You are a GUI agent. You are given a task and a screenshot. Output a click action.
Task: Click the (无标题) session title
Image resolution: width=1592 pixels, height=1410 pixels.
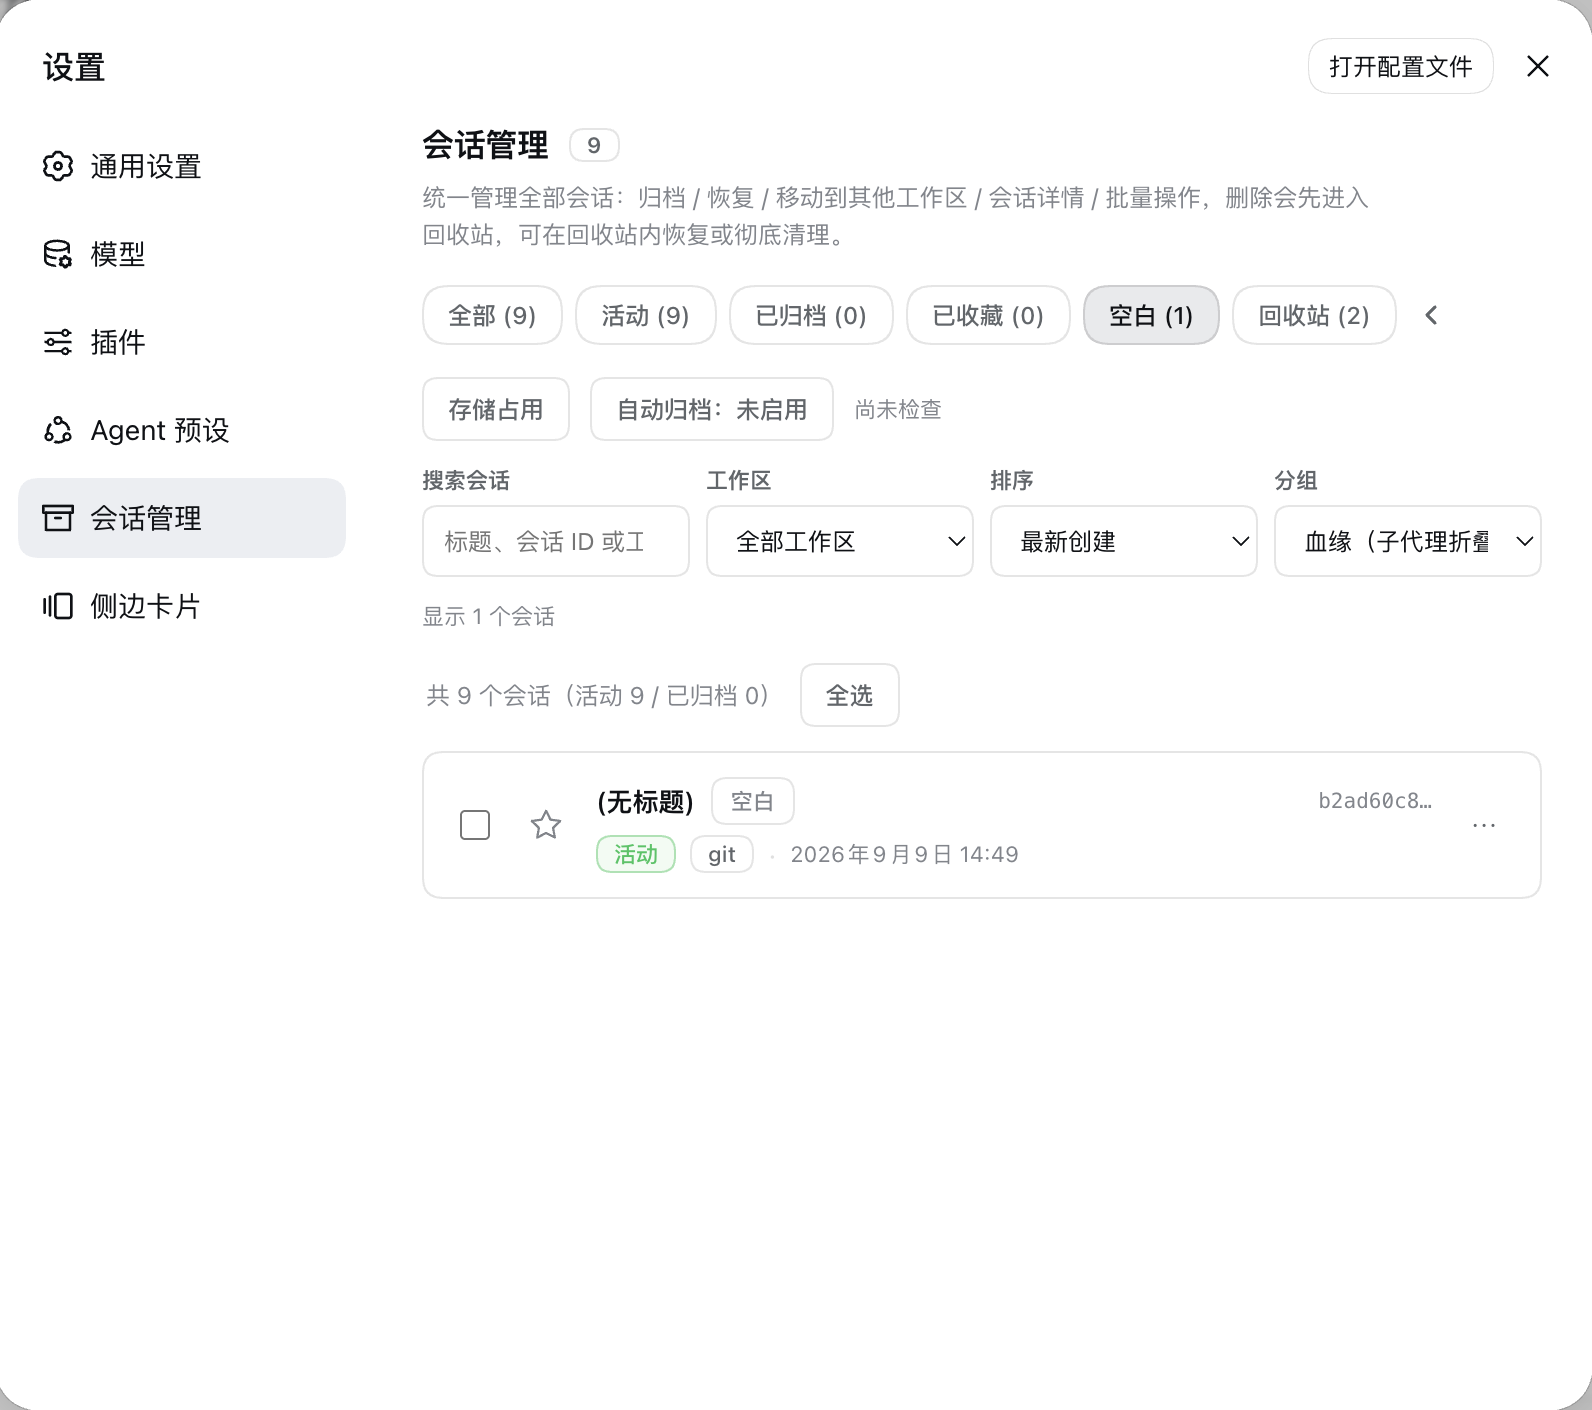click(x=645, y=801)
